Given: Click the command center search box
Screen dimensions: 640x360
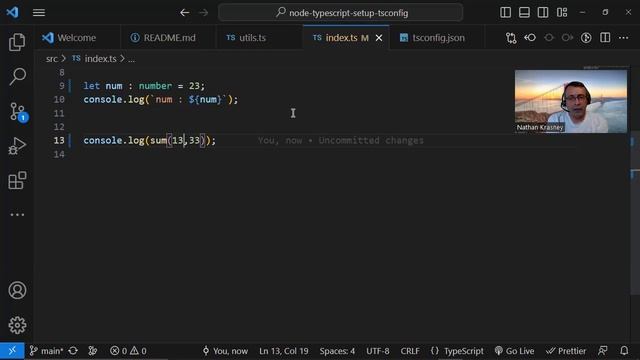Looking at the screenshot, I should (340, 13).
